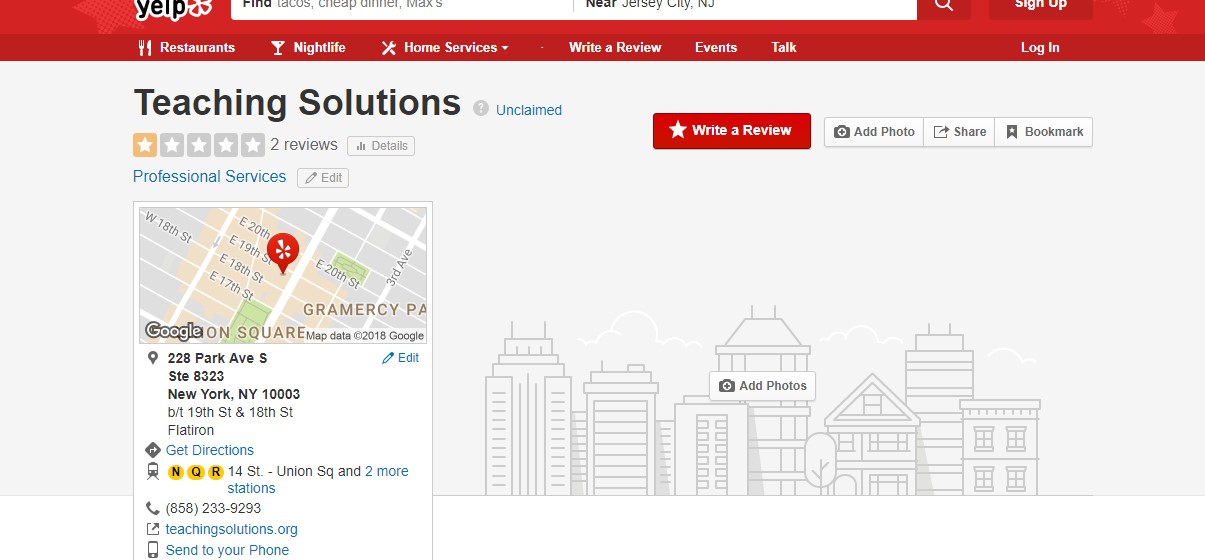
Task: Click the Unclaimed business link
Action: tap(529, 110)
